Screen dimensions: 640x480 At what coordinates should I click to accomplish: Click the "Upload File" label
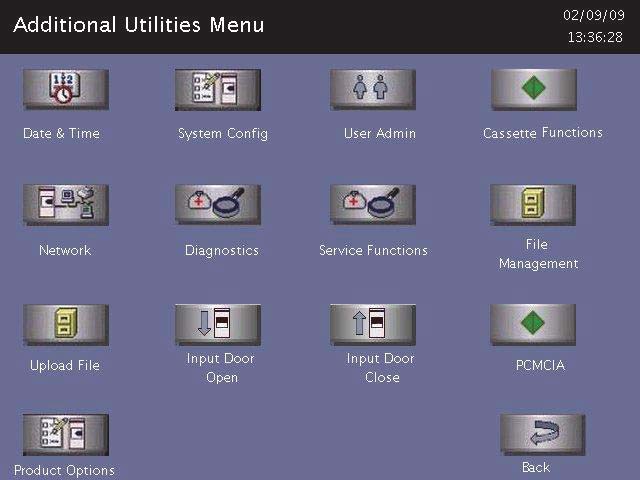coord(64,366)
